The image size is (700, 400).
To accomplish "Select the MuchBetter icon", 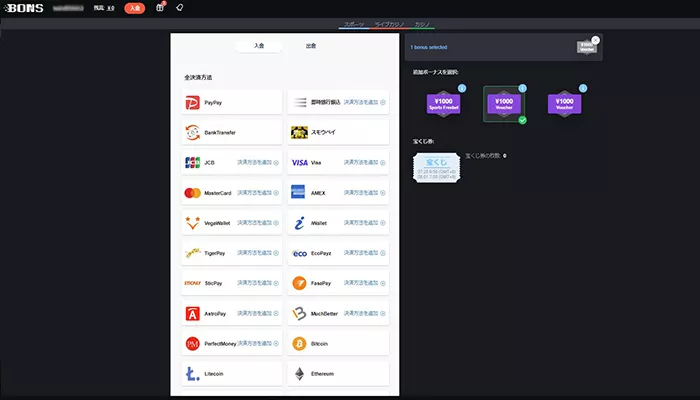I will tap(299, 313).
